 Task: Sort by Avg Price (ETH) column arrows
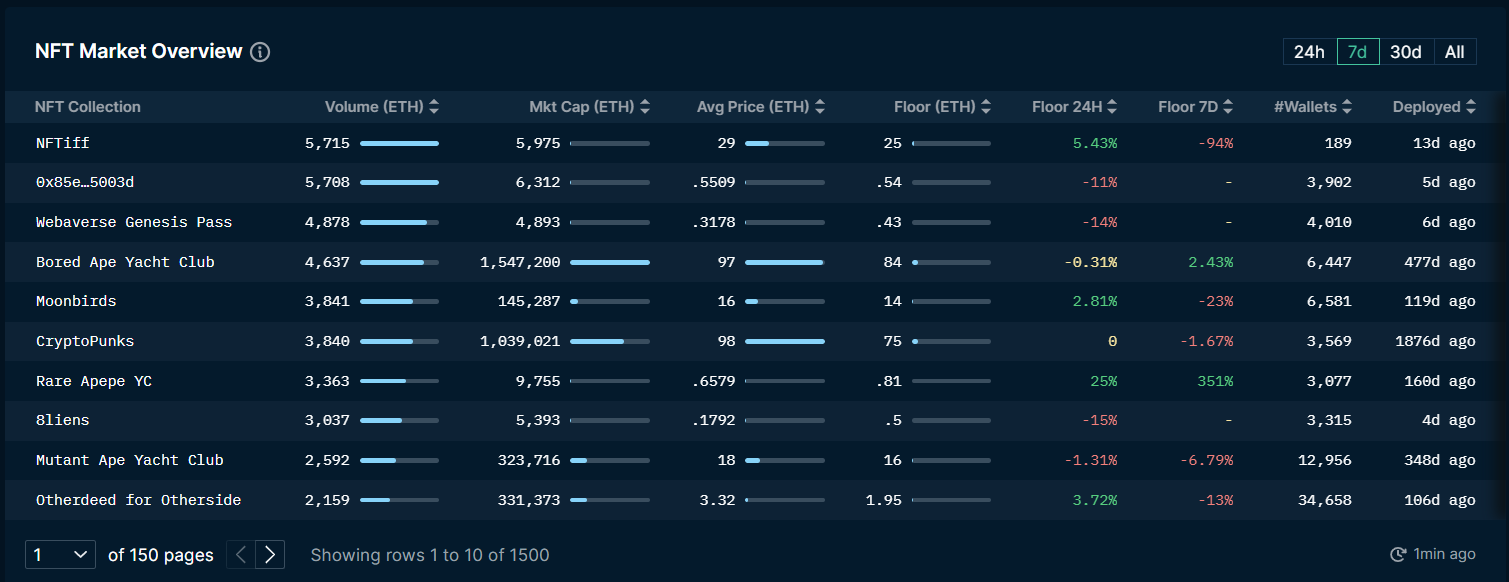coord(820,107)
